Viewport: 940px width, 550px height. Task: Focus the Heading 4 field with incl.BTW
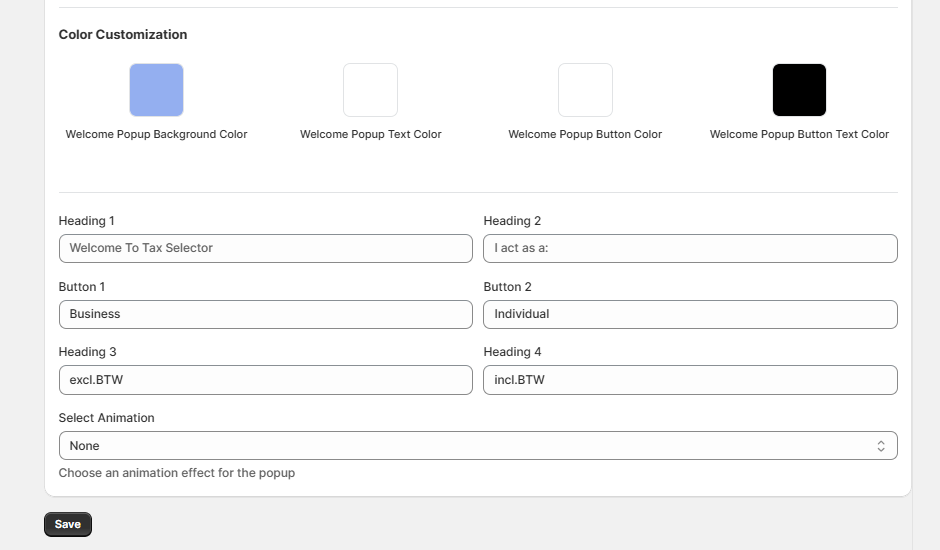click(x=690, y=380)
